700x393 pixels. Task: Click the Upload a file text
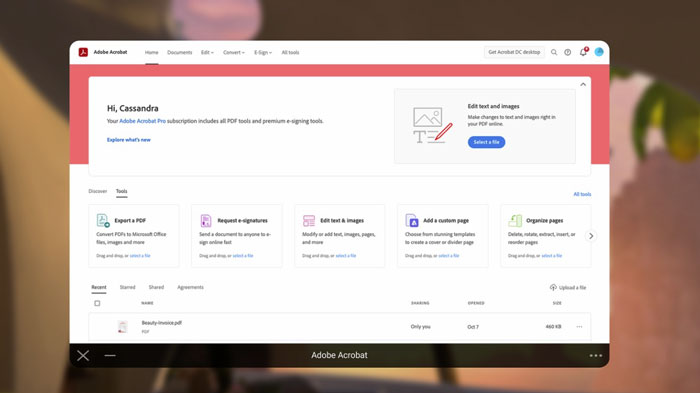[572, 288]
